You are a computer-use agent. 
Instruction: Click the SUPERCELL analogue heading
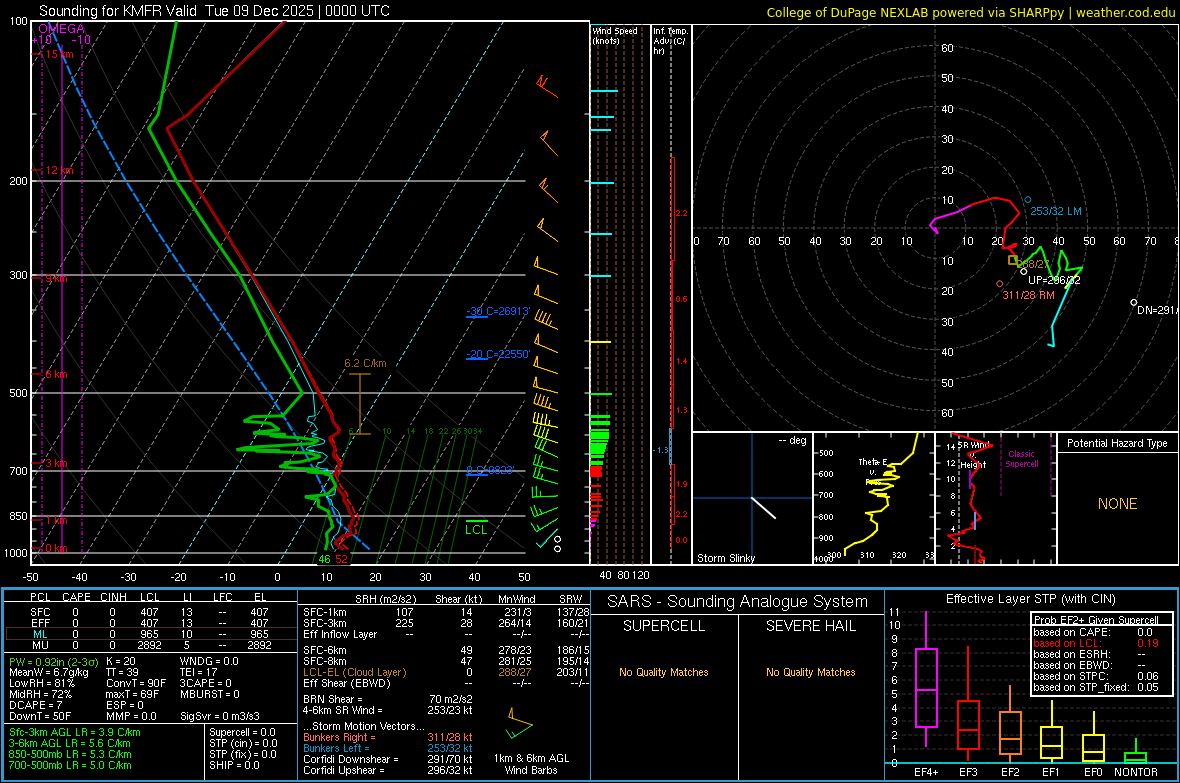click(x=664, y=626)
